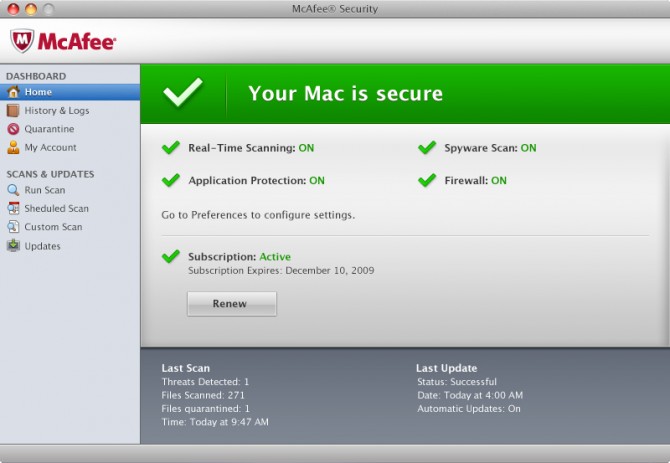Click the Application Protection green checkmark
This screenshot has height=463, width=670.
[x=171, y=180]
